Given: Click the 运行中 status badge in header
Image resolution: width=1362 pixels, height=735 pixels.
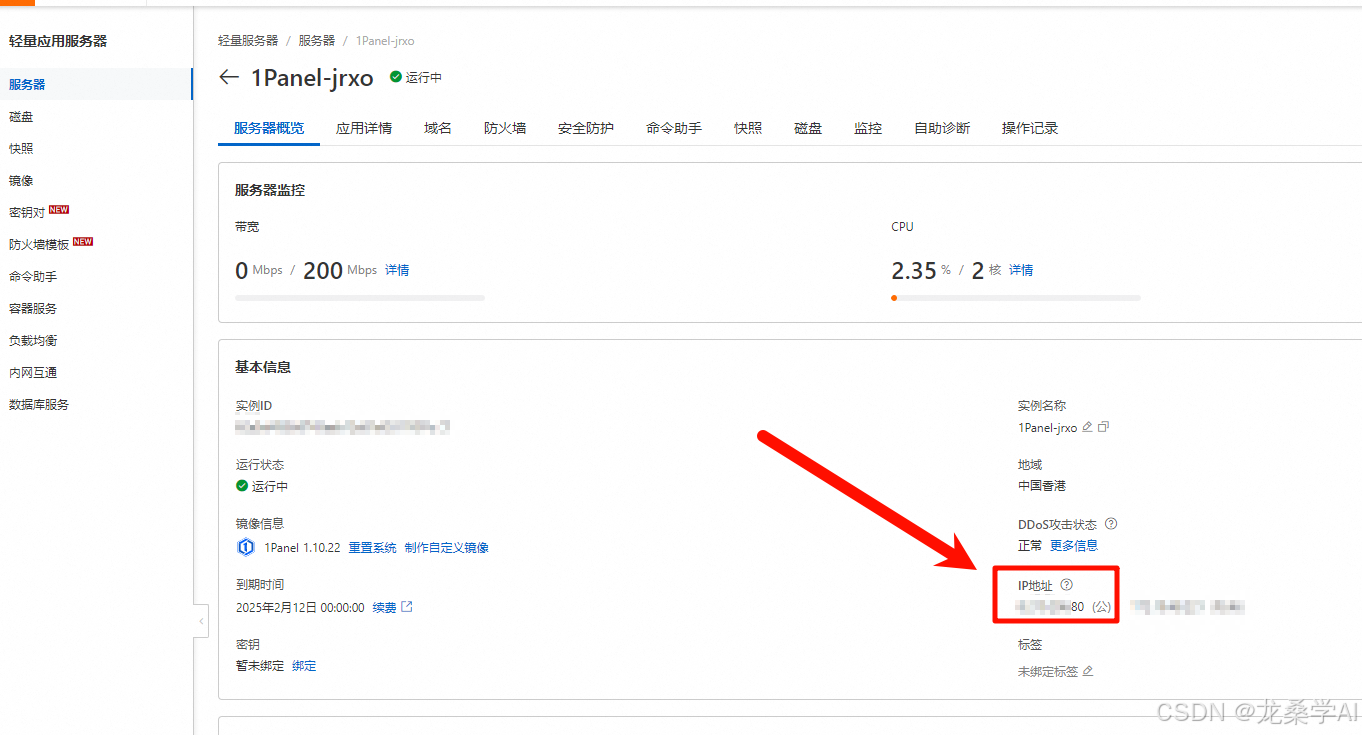Looking at the screenshot, I should click(416, 77).
